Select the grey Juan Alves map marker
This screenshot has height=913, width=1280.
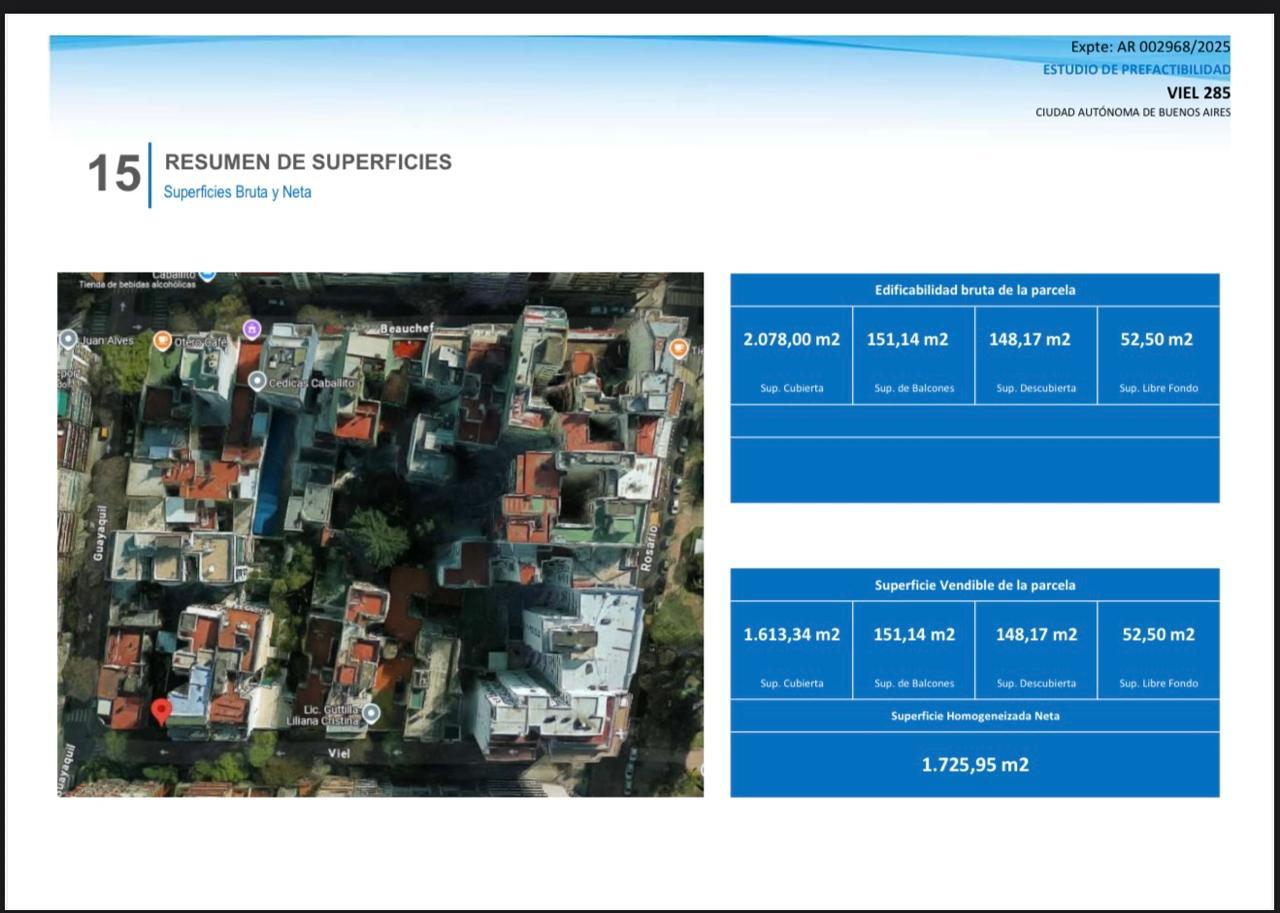[x=68, y=339]
